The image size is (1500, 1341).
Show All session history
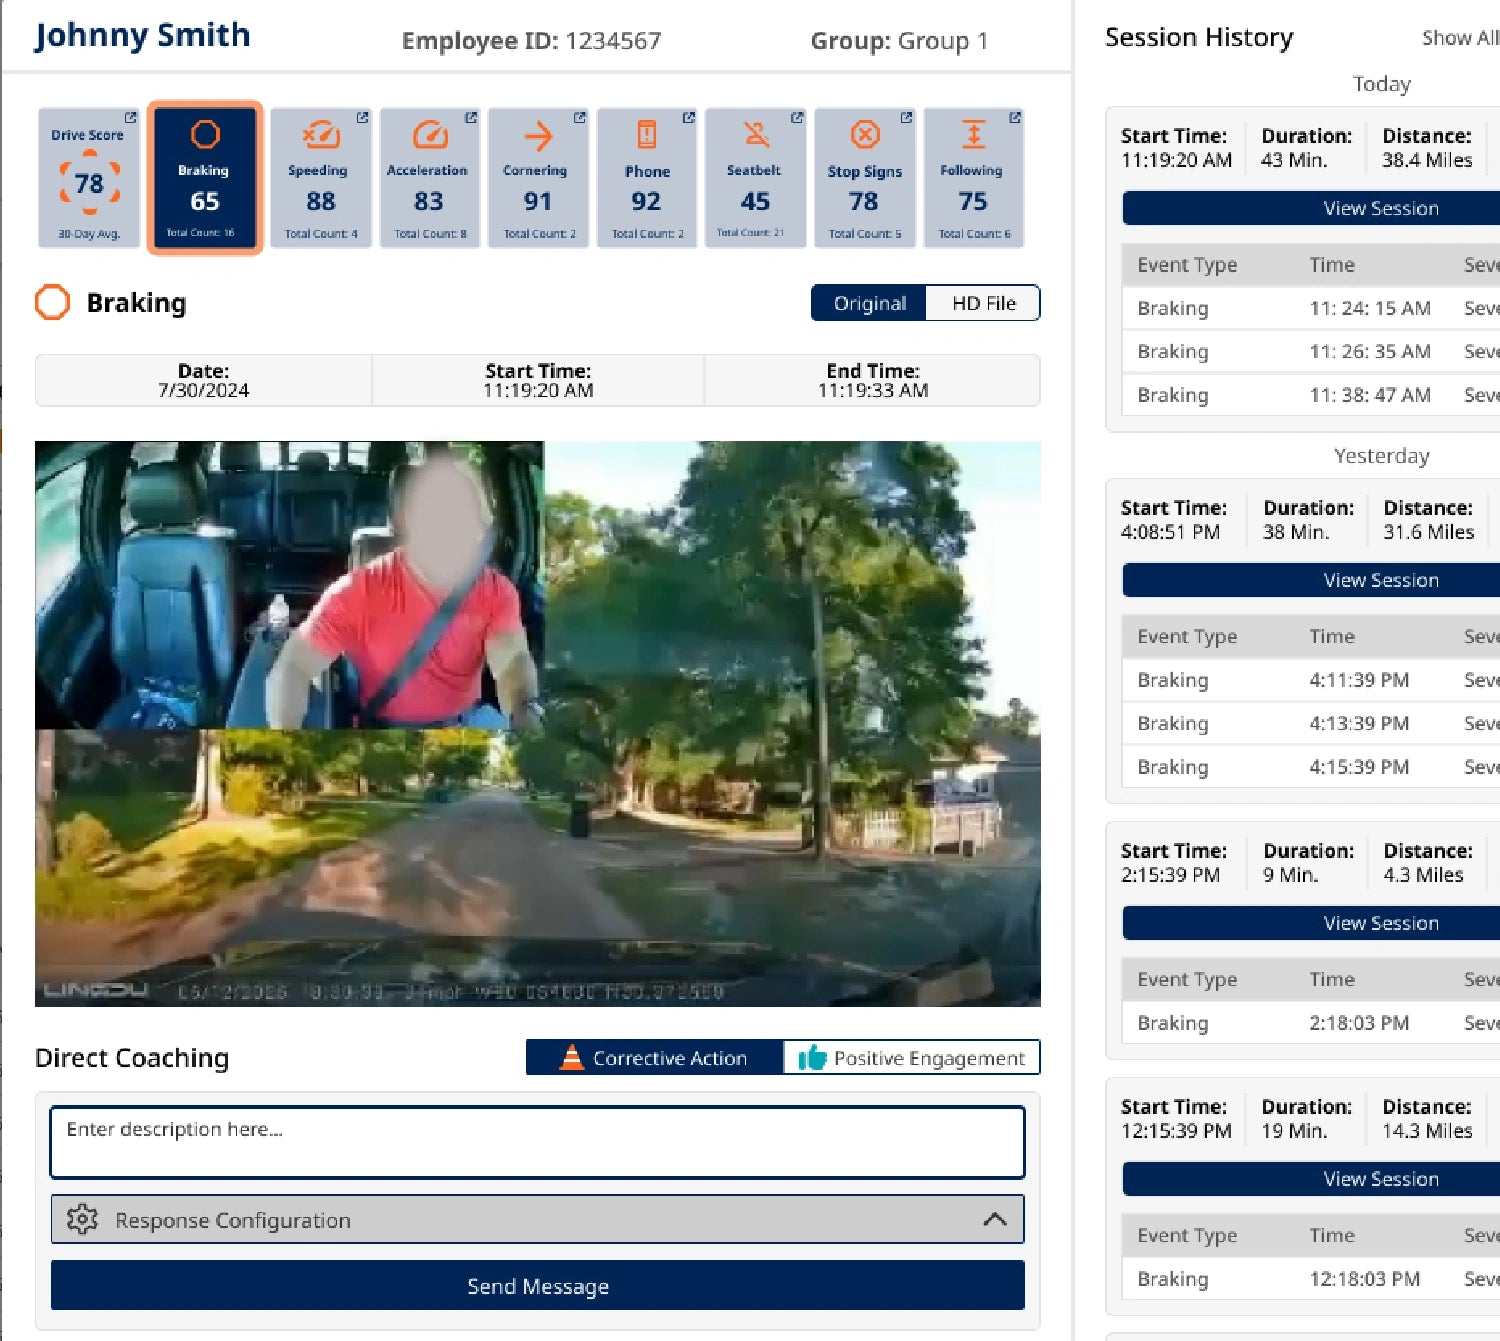click(1460, 38)
